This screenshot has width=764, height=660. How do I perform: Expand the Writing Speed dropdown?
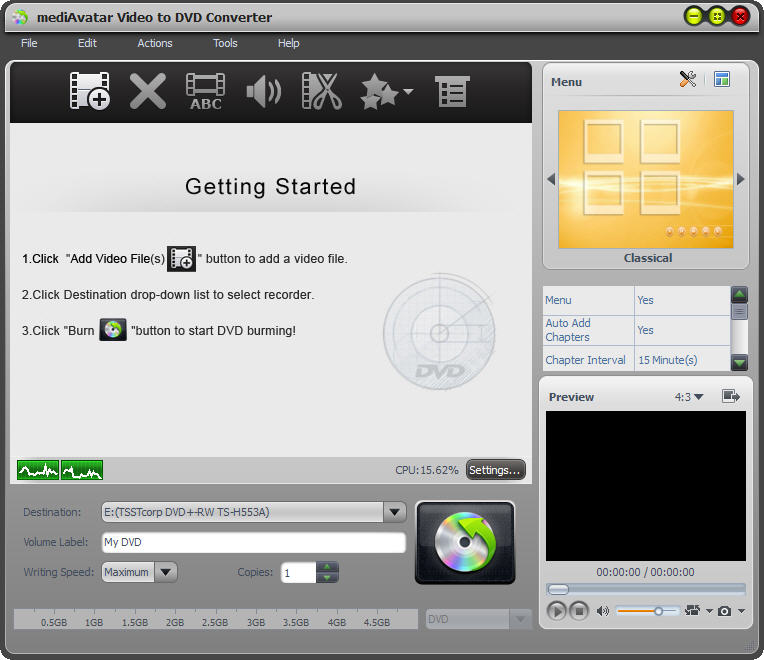(x=166, y=572)
